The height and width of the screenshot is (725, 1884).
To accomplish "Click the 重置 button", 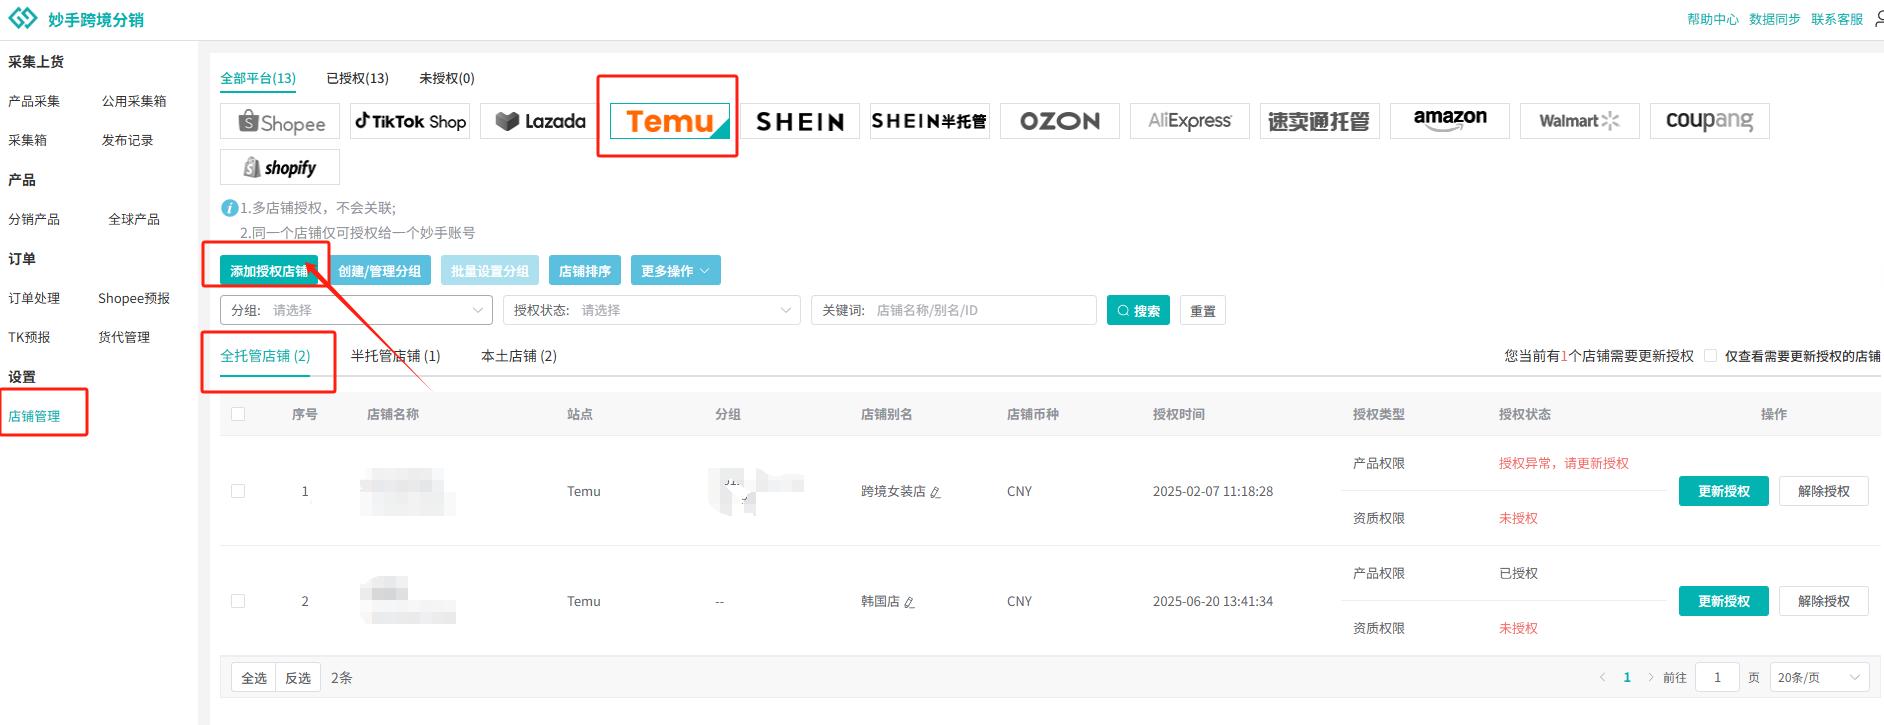I will (x=1203, y=311).
